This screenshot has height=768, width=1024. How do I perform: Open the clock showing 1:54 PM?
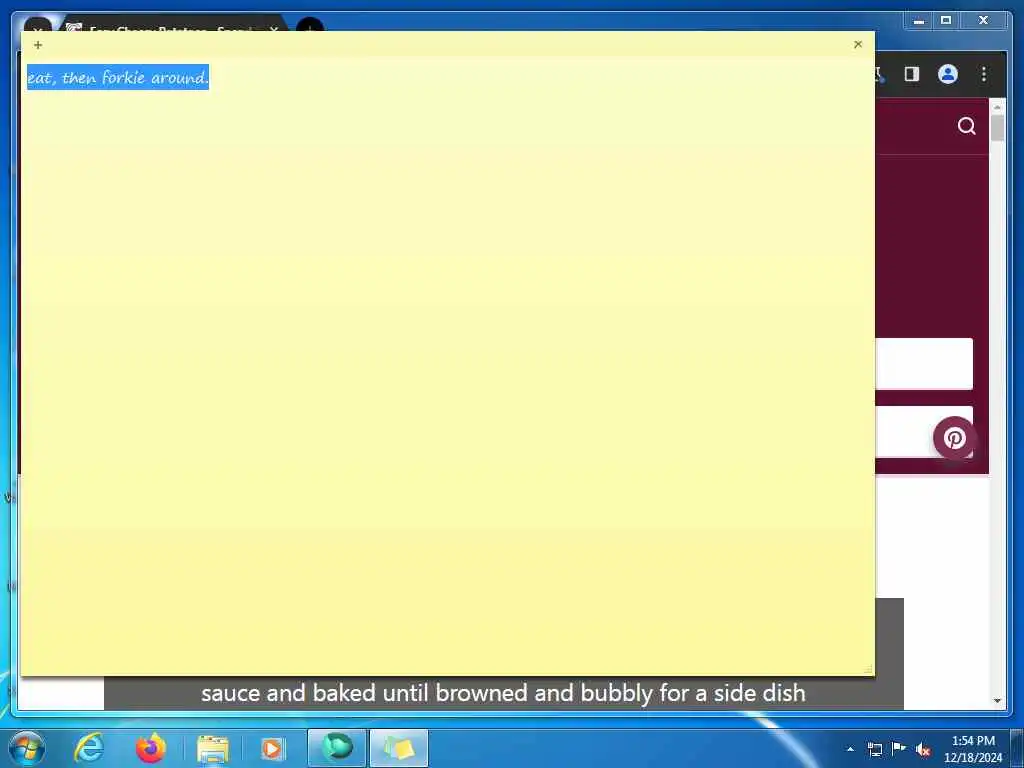973,749
